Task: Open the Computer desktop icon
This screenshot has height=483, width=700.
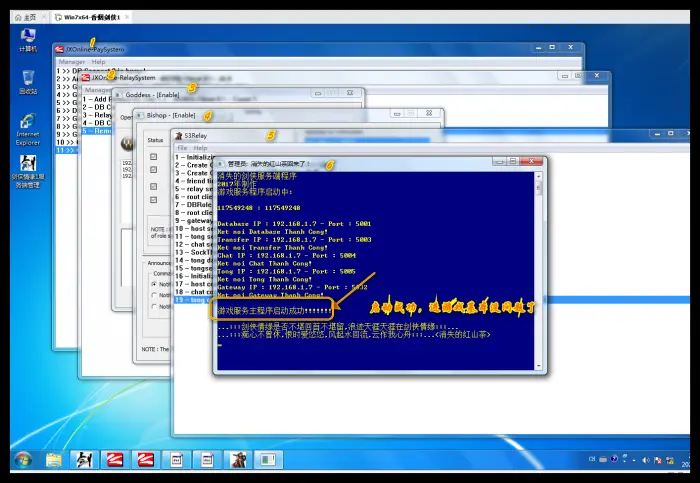Action: pos(27,38)
